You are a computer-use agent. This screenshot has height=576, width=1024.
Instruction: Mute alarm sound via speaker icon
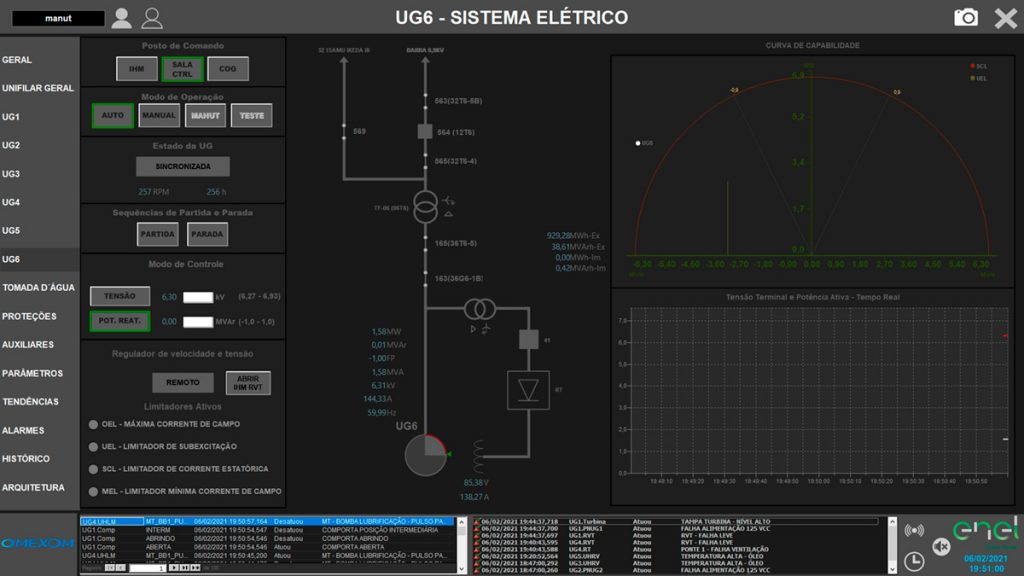941,546
